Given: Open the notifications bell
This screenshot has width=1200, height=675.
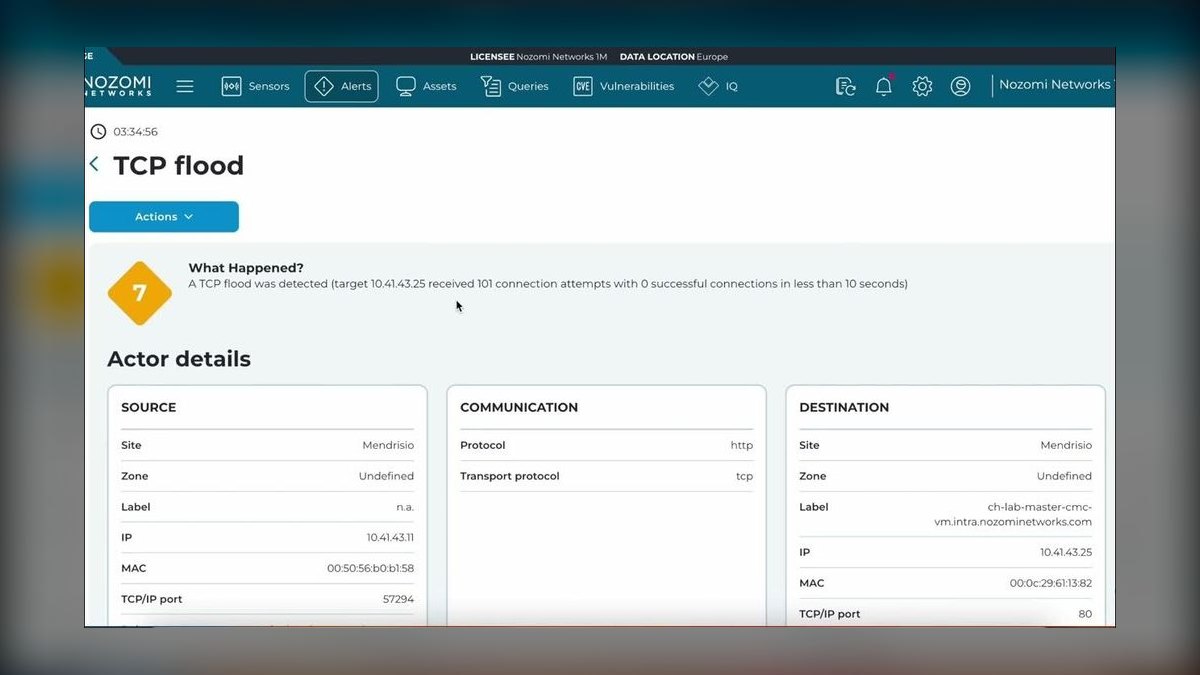Looking at the screenshot, I should (884, 86).
